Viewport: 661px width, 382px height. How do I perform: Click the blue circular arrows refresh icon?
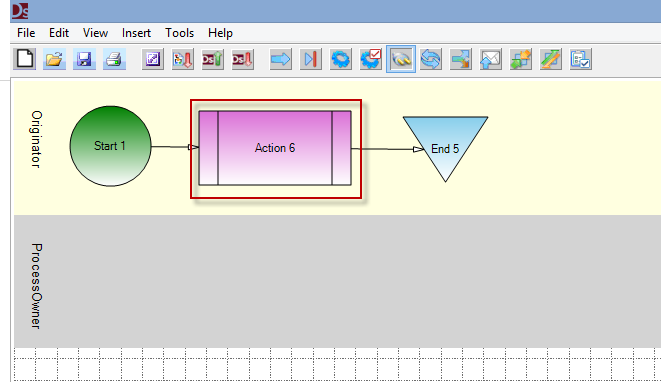click(430, 59)
